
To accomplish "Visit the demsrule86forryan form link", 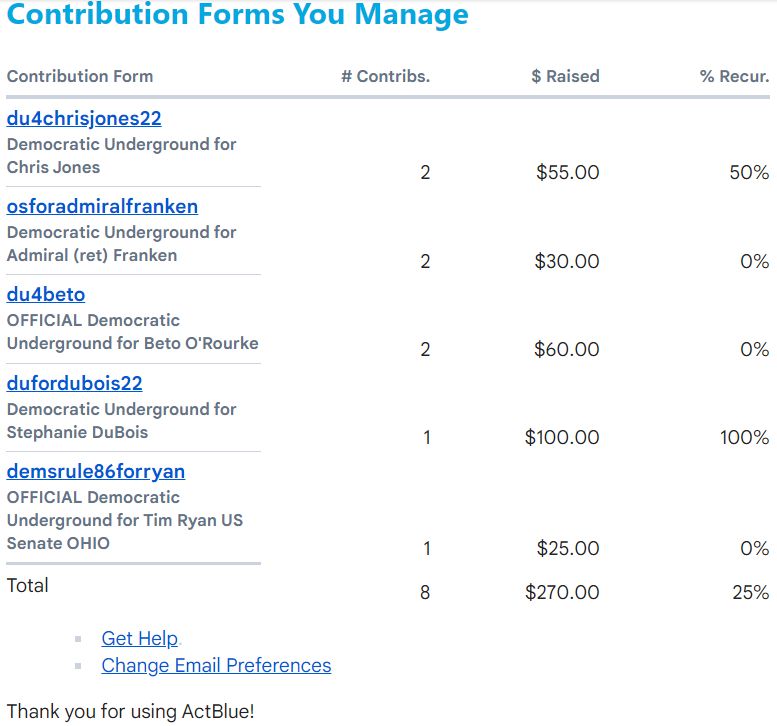I will 96,471.
